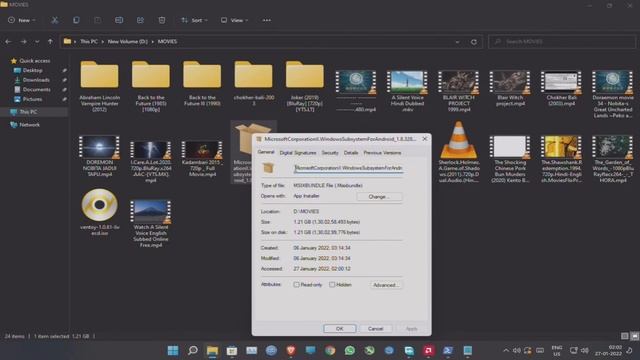Screen dimensions: 640x360
Task: Open Joker (2019) BluRay folder
Action: pyautogui.click(x=304, y=86)
